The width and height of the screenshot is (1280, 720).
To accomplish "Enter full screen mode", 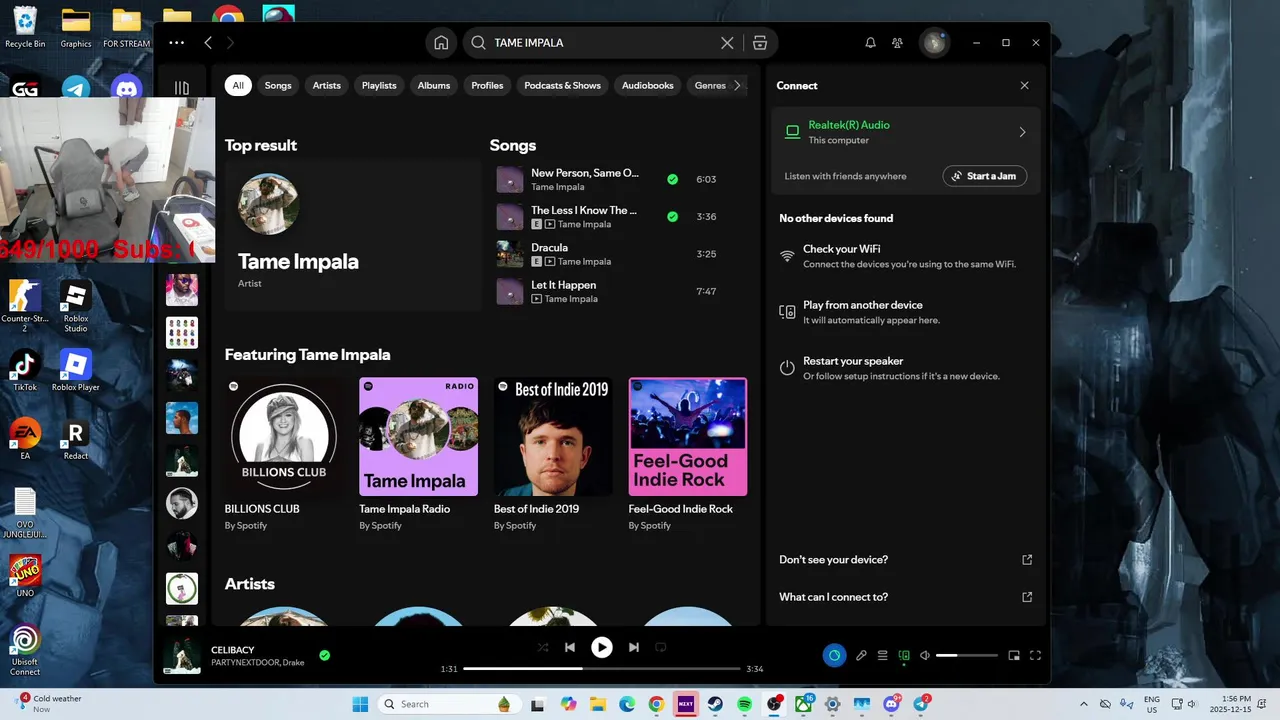I will [x=1036, y=656].
